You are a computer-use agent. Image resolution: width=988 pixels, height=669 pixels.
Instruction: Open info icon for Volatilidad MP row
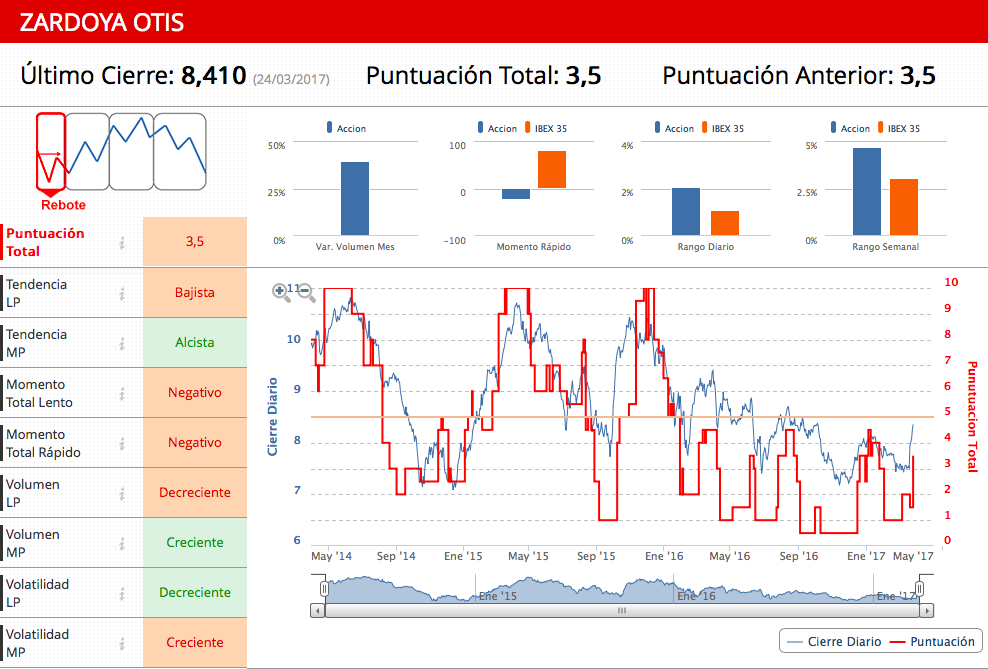point(122,644)
